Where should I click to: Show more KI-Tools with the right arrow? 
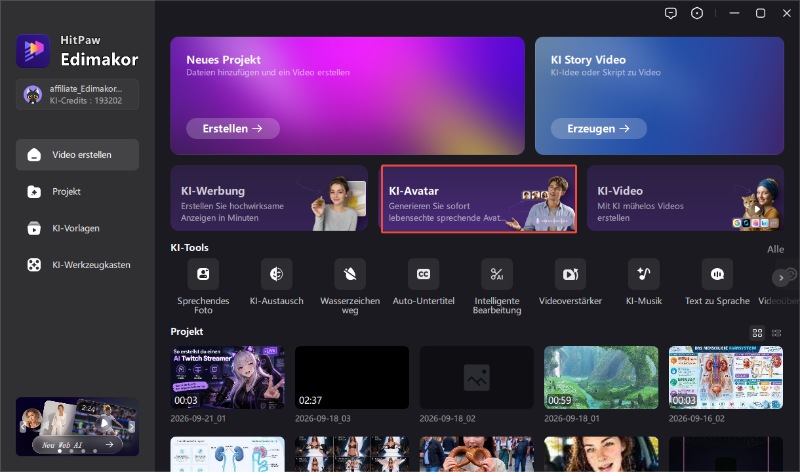781,278
